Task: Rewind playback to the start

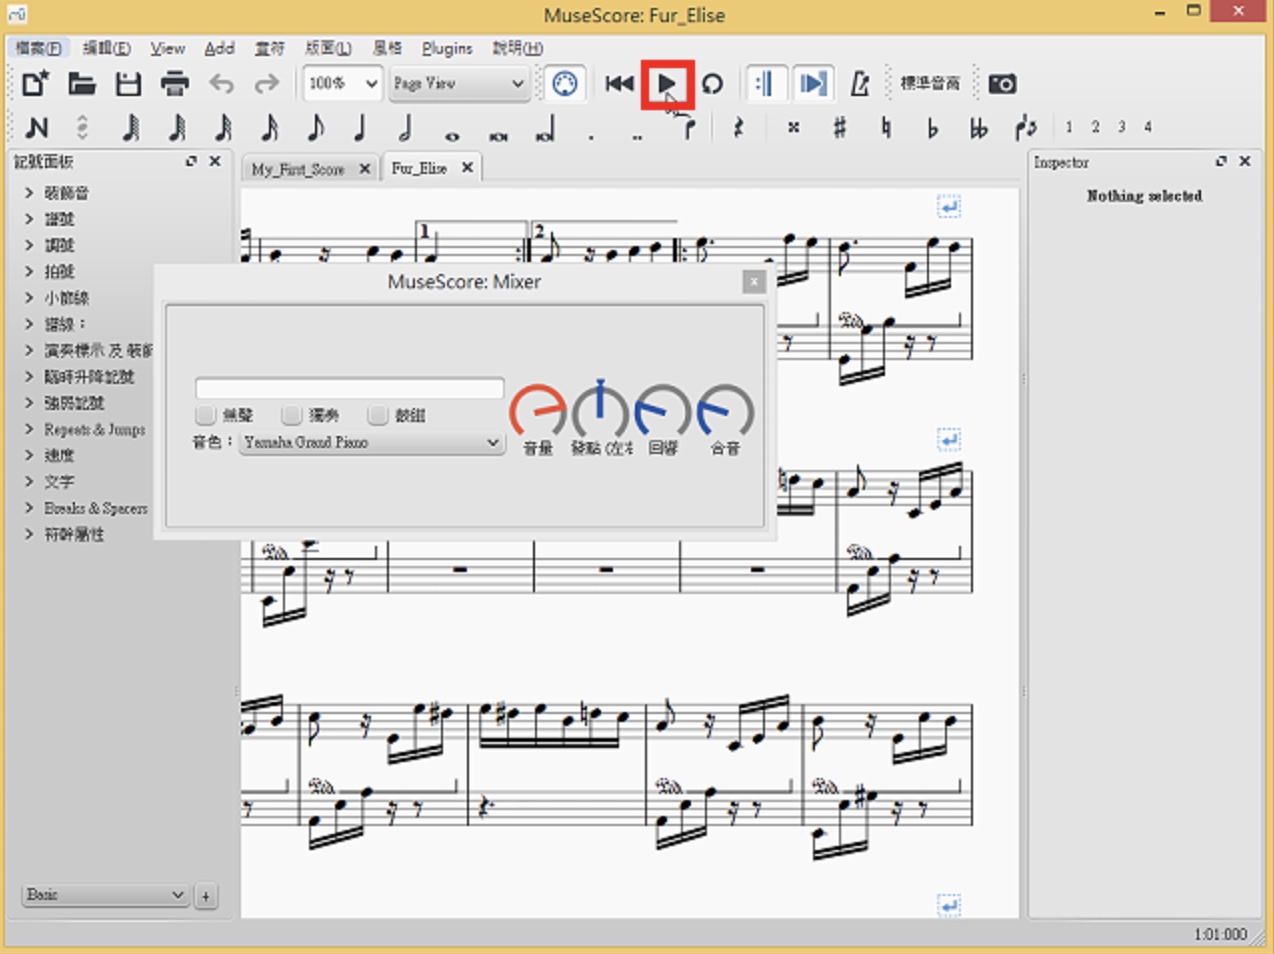Action: tap(619, 83)
